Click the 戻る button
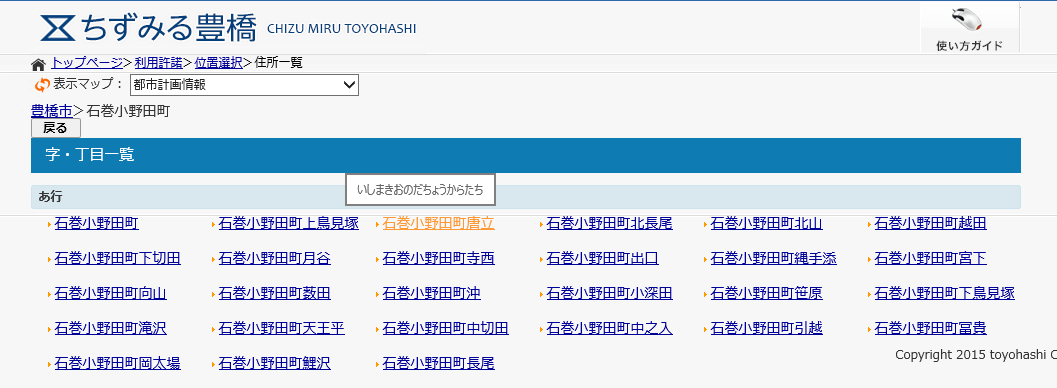Image resolution: width=1057 pixels, height=388 pixels. (55, 128)
